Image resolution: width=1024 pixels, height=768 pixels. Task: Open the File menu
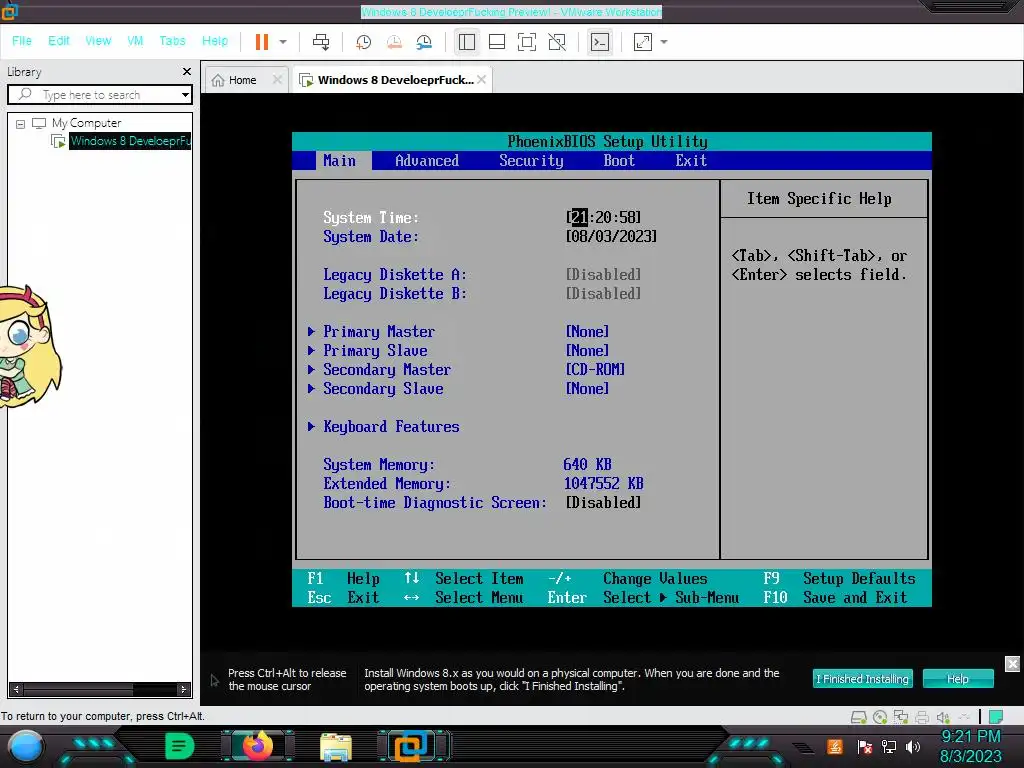[22, 40]
